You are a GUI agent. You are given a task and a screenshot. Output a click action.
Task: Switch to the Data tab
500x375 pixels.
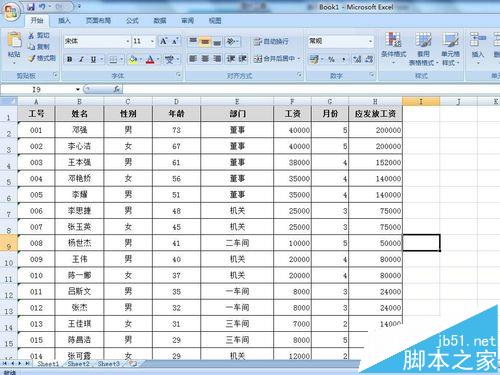coord(160,21)
